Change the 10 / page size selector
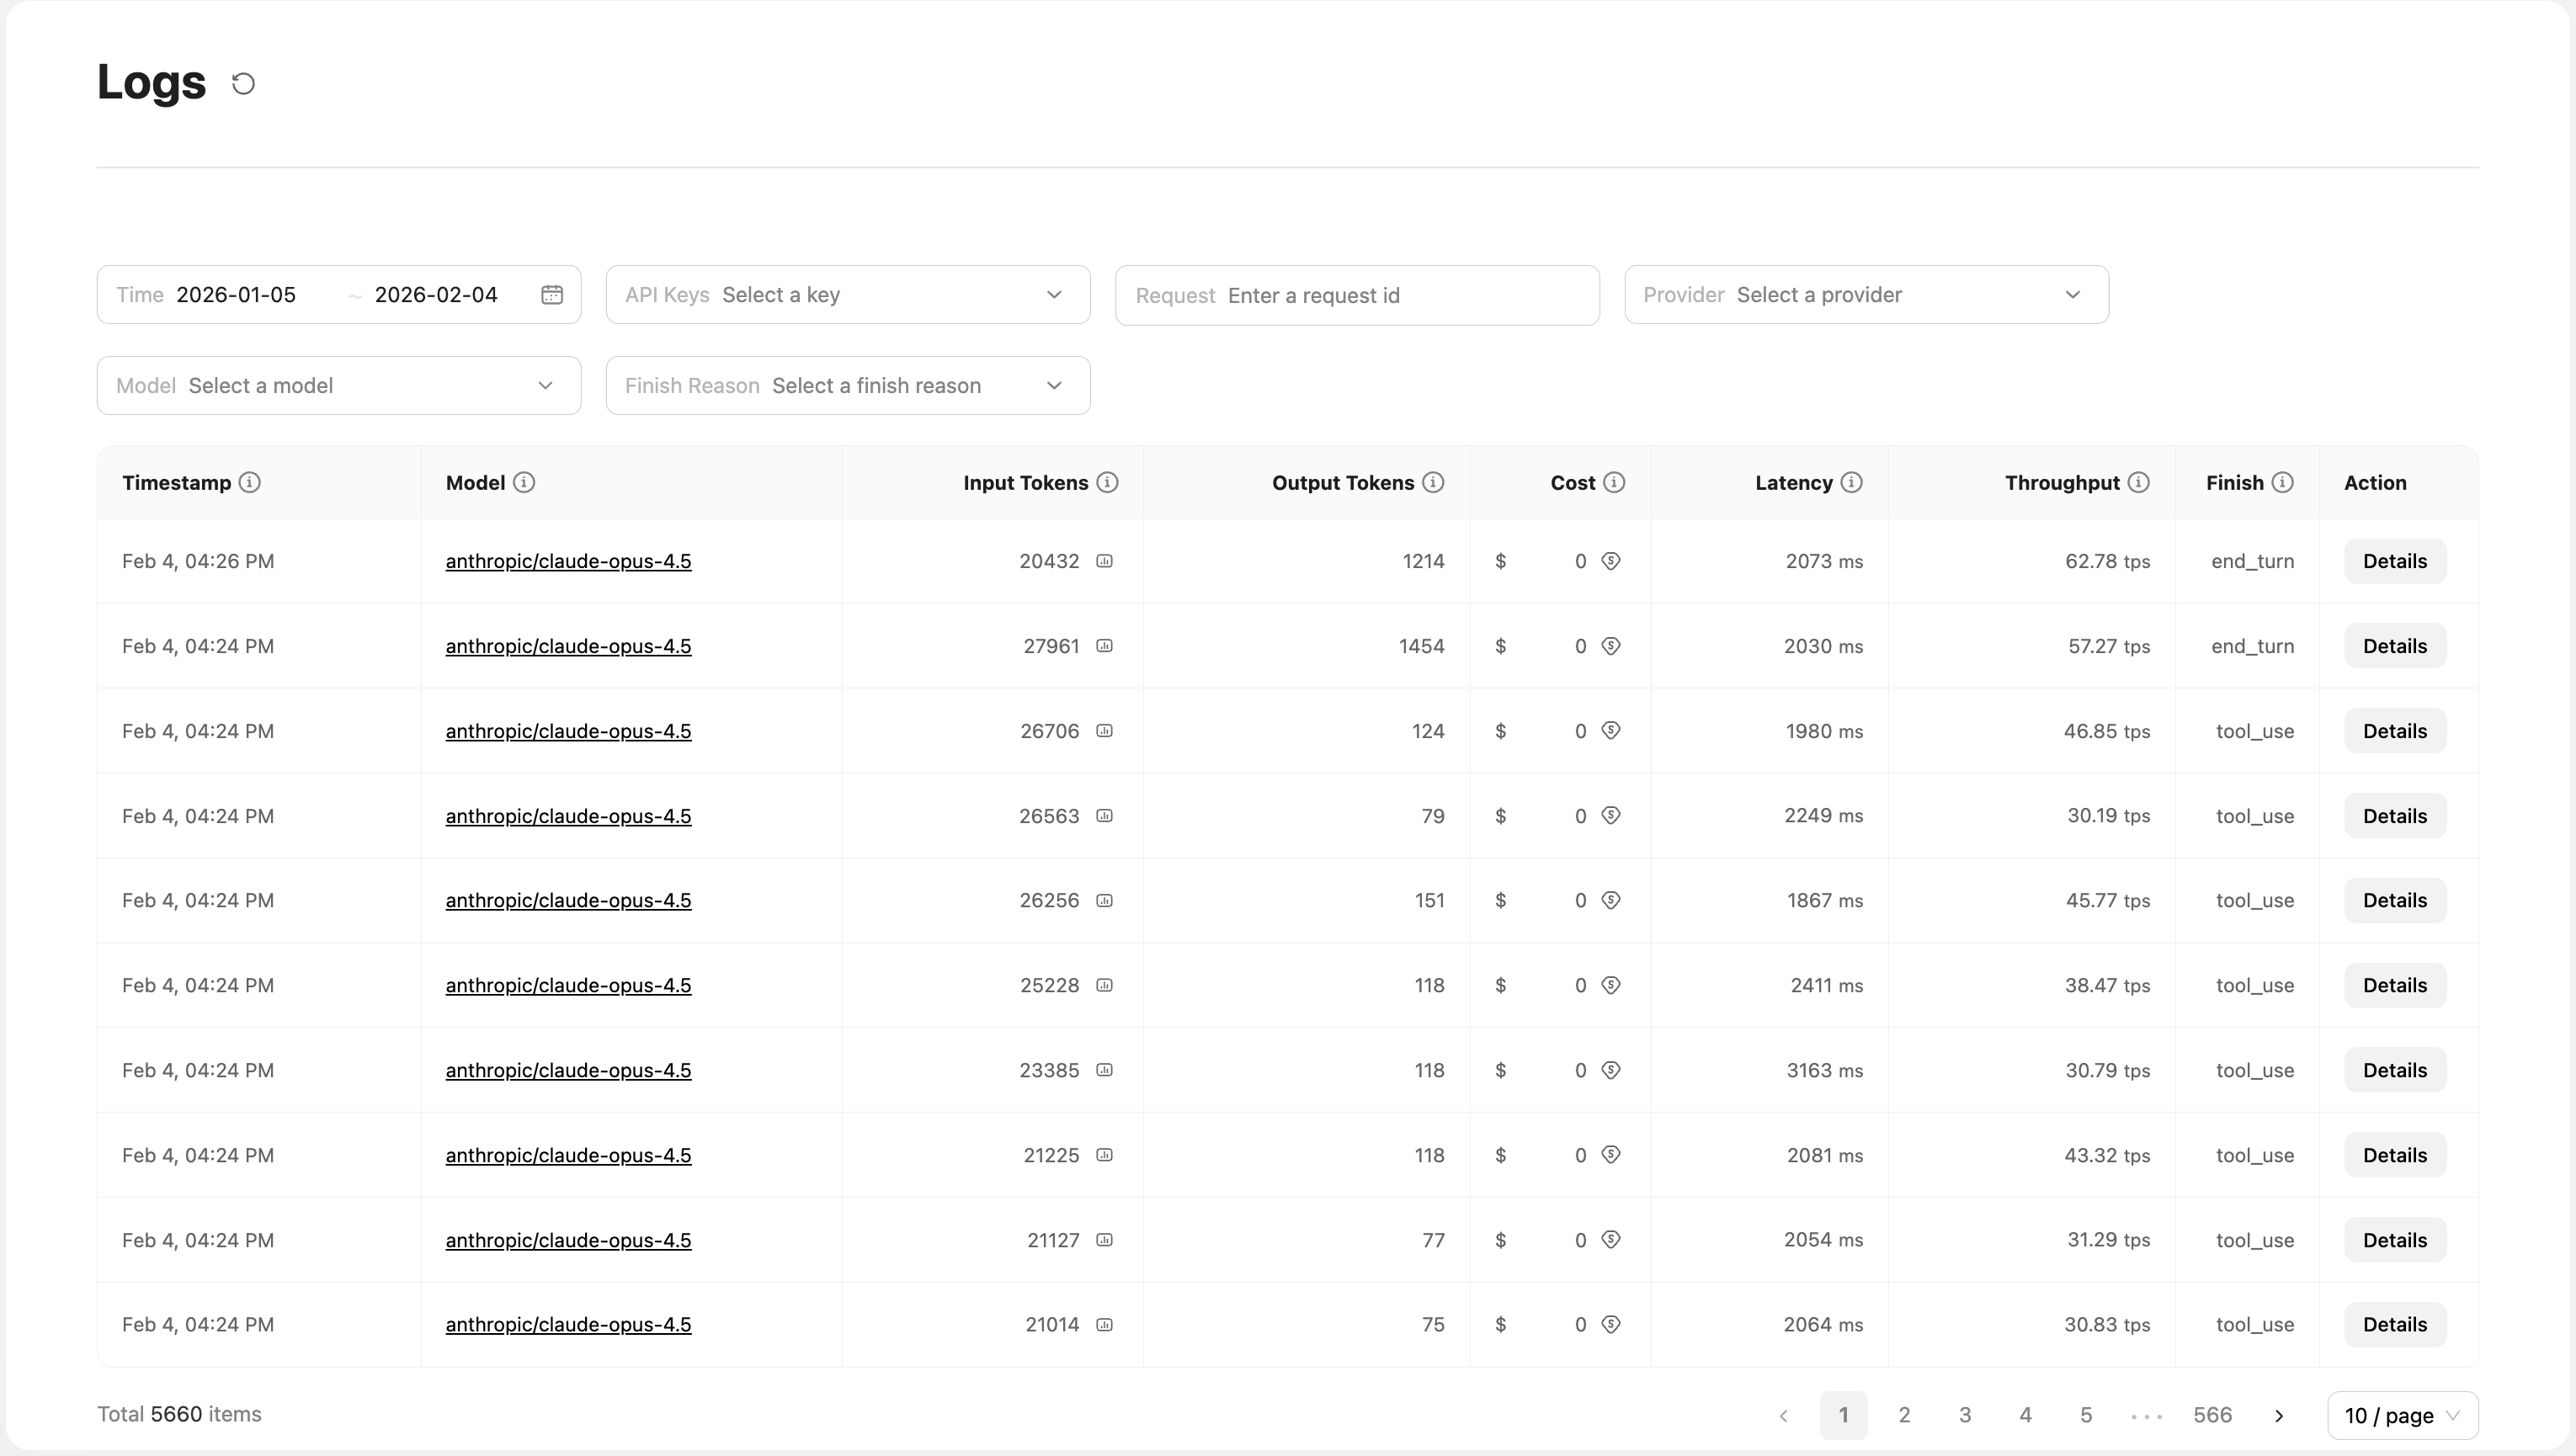This screenshot has height=1456, width=2576. click(2402, 1415)
